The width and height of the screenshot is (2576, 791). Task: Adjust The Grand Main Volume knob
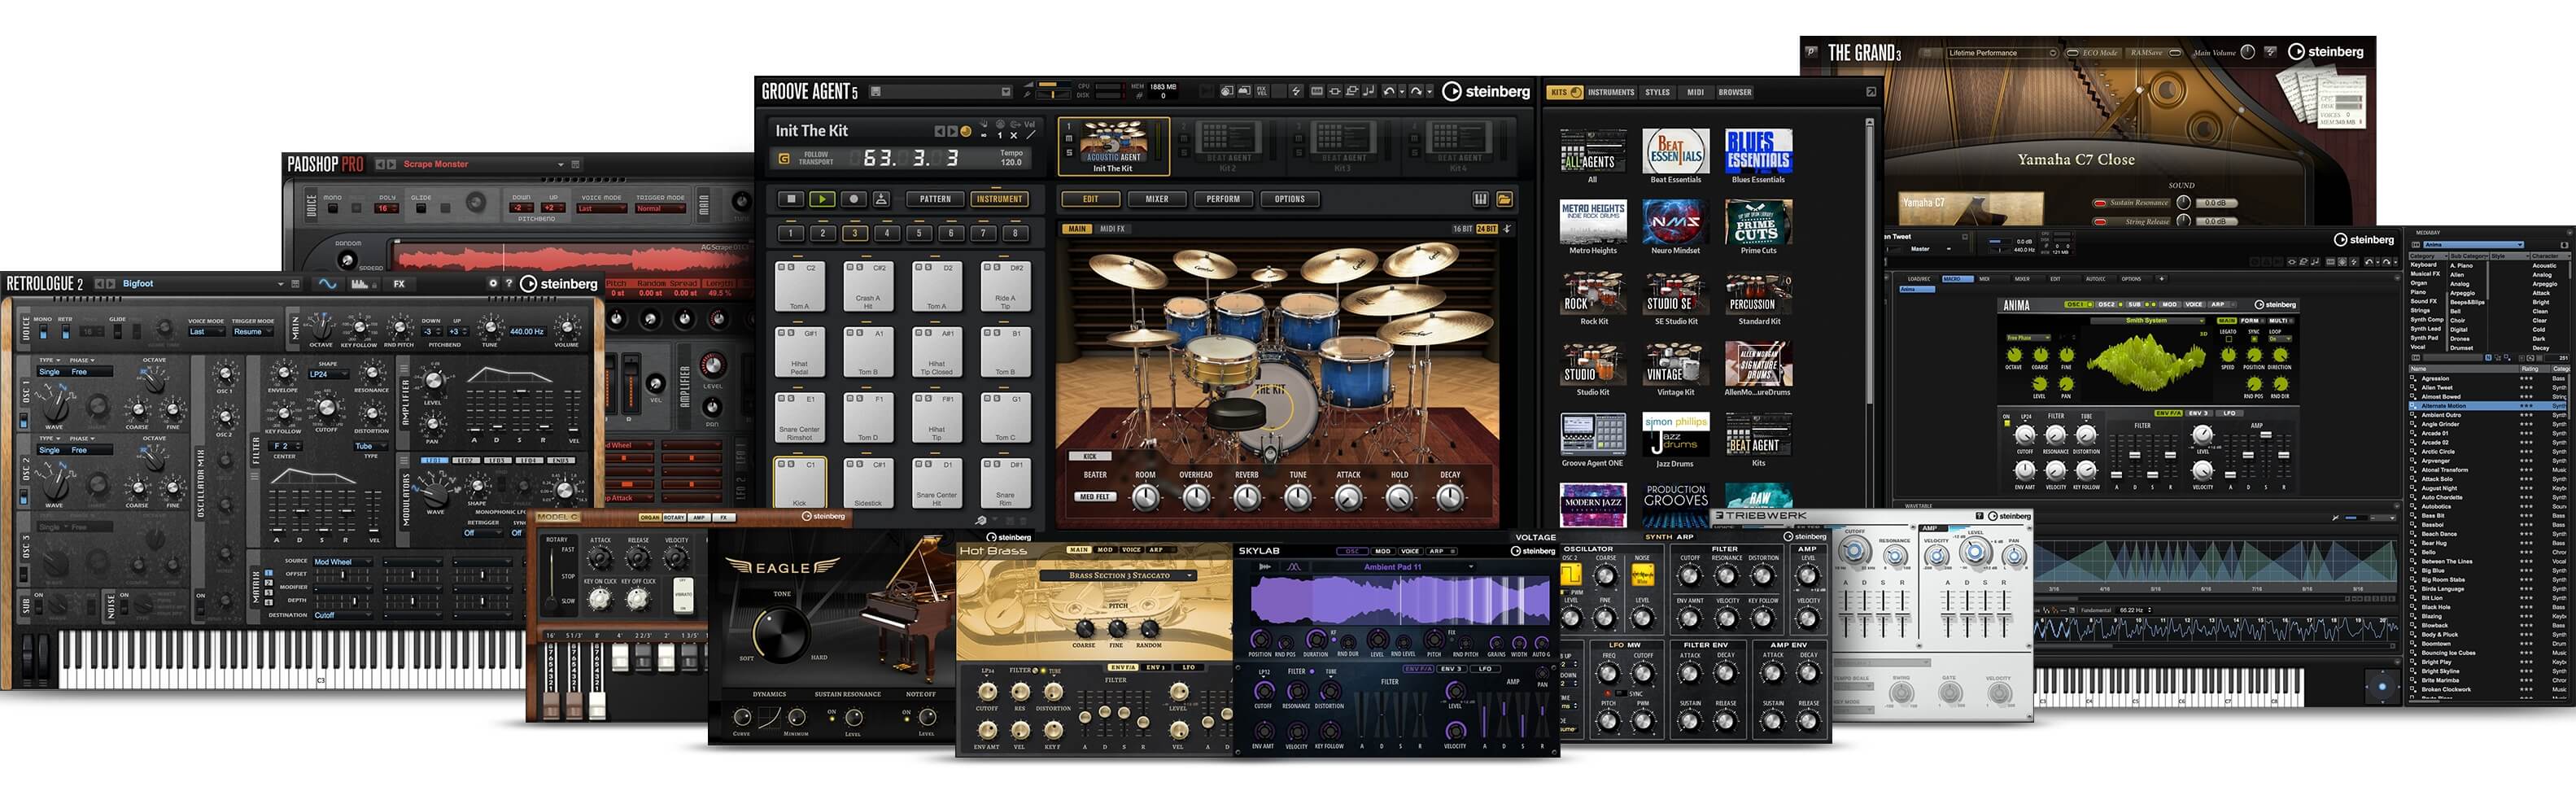[x=2248, y=52]
